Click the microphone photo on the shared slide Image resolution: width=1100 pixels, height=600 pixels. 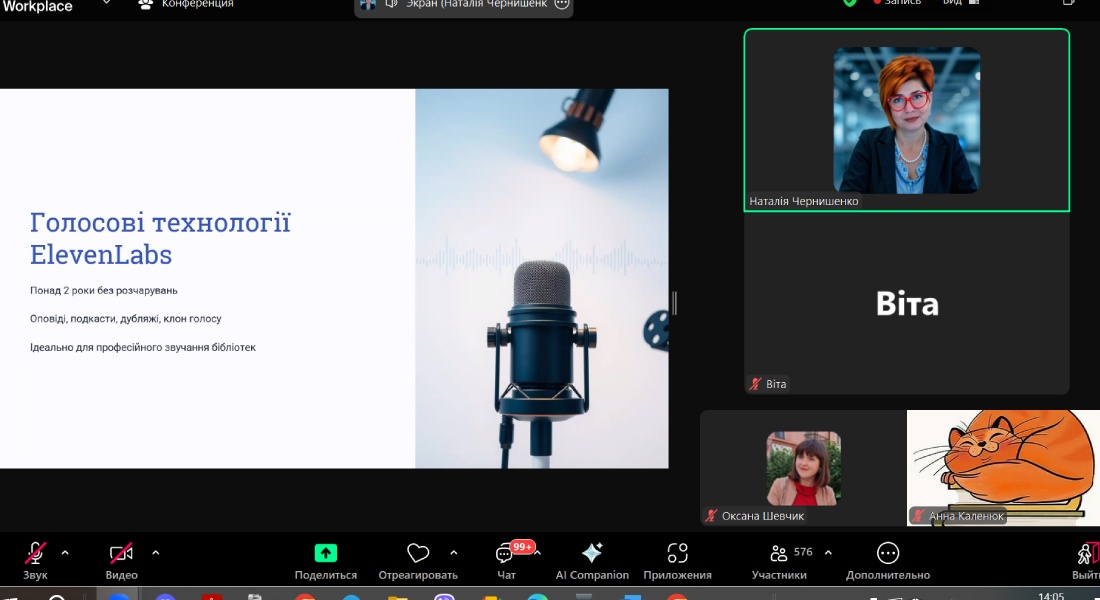click(x=542, y=278)
